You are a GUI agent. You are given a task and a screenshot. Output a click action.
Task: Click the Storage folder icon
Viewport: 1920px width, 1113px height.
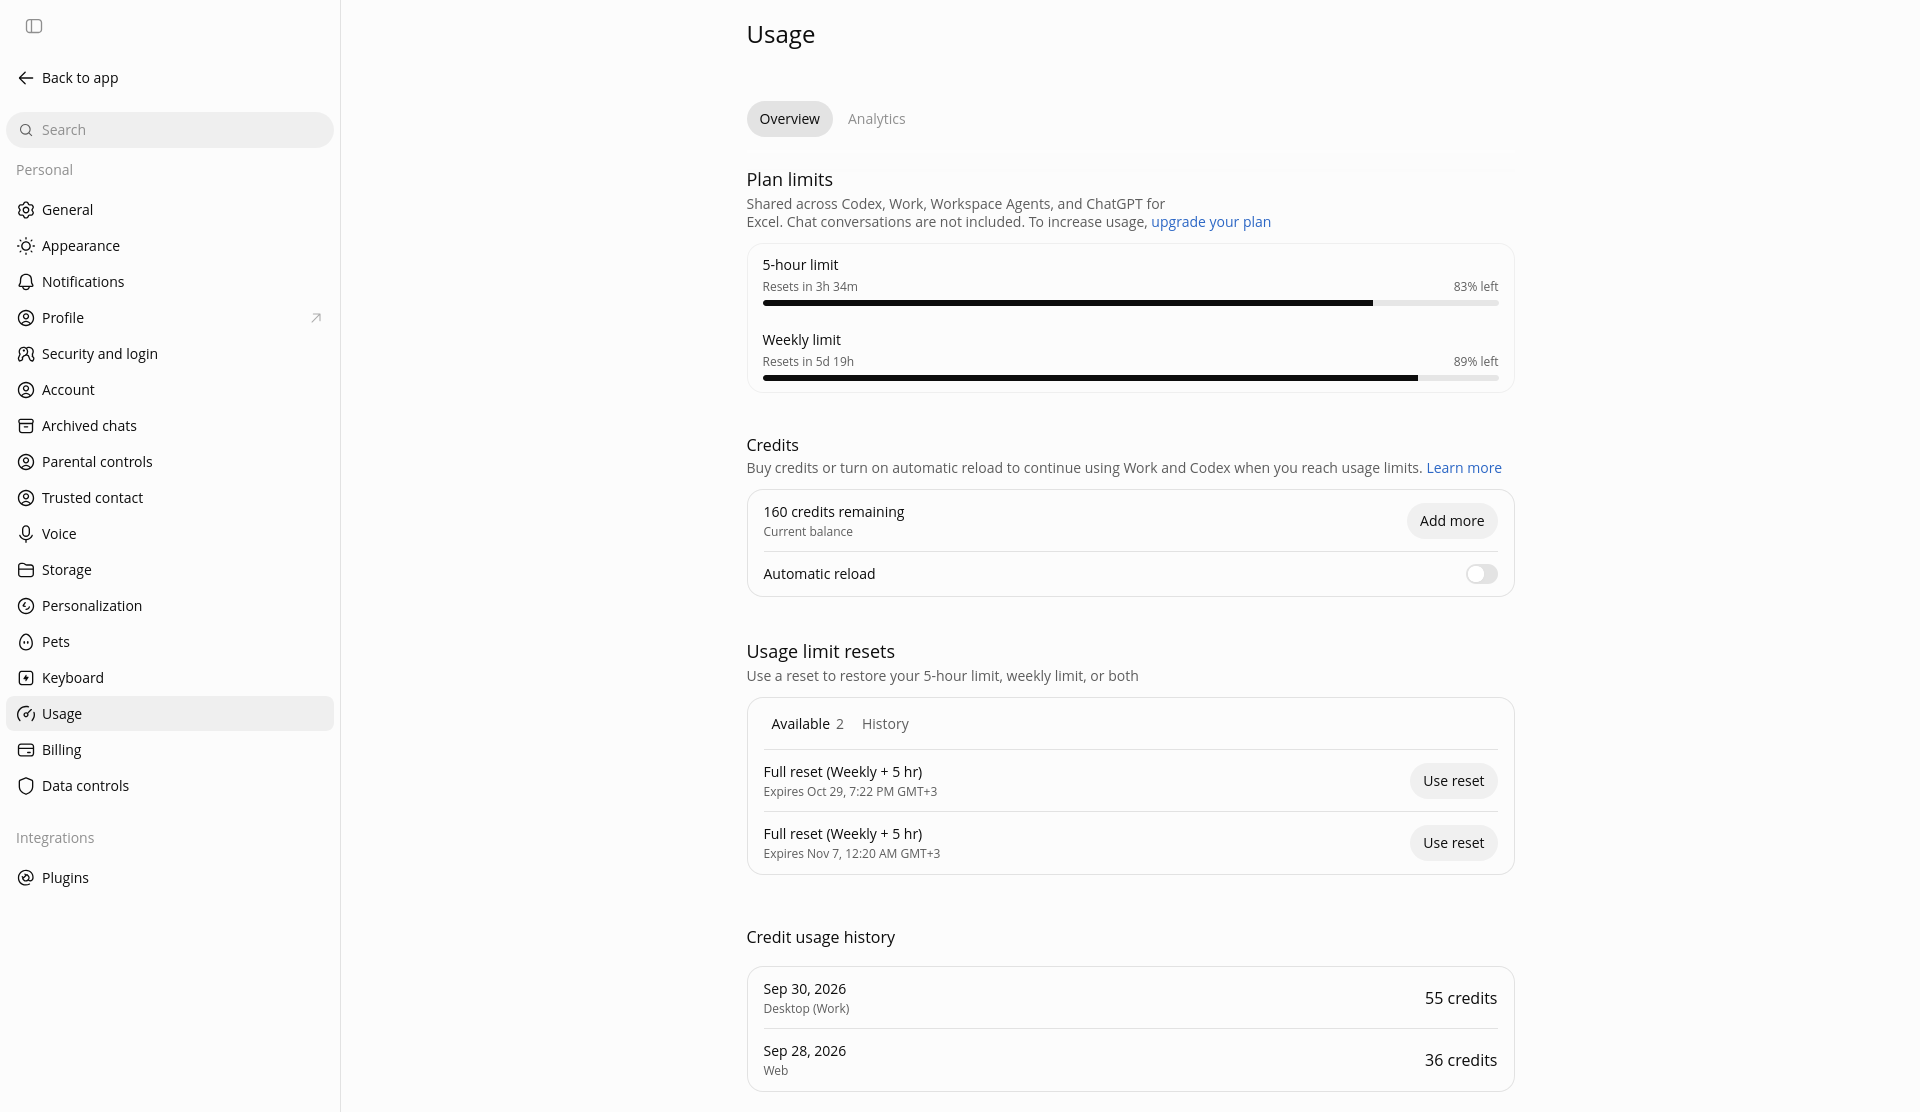coord(26,570)
